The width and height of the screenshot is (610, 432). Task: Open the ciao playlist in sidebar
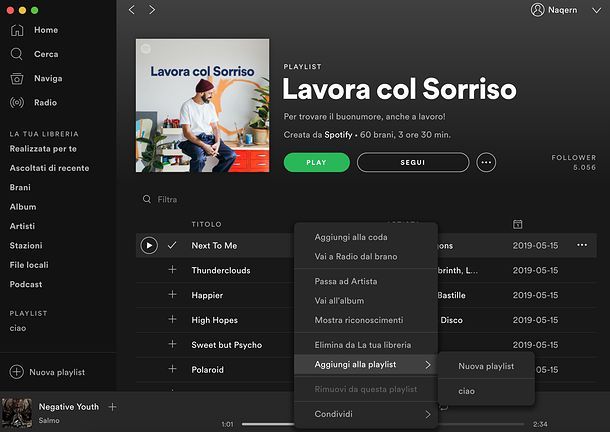click(18, 328)
